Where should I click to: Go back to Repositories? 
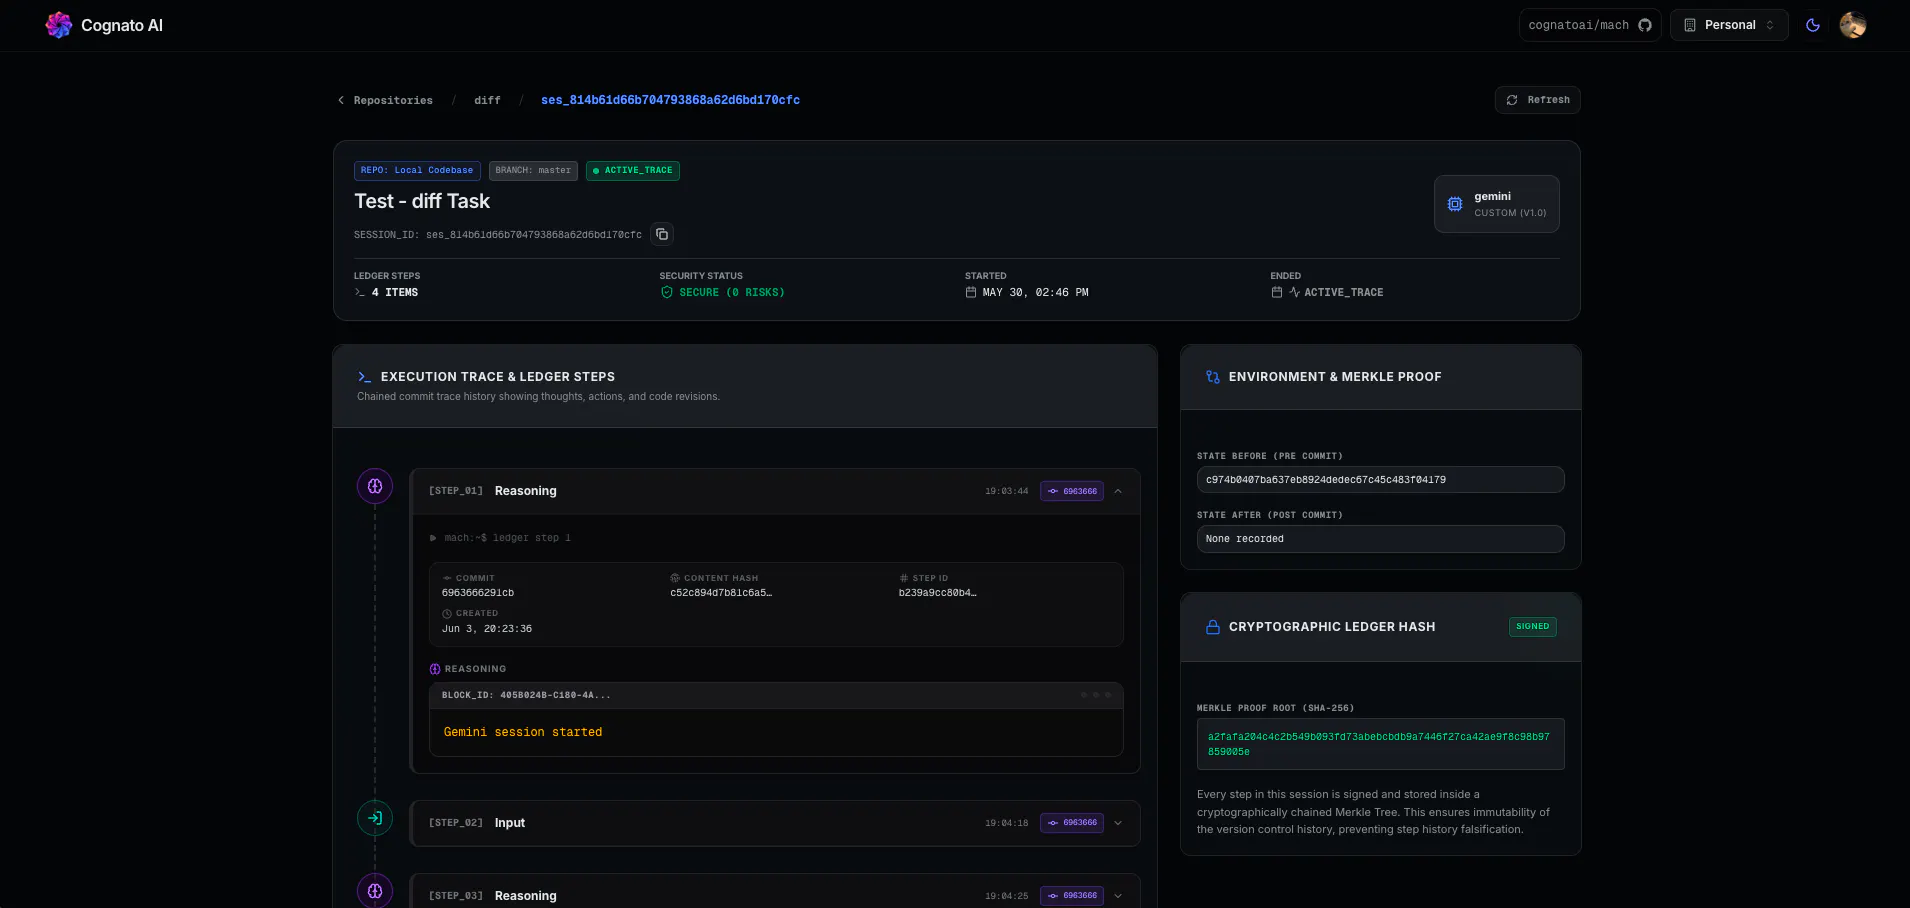[385, 100]
